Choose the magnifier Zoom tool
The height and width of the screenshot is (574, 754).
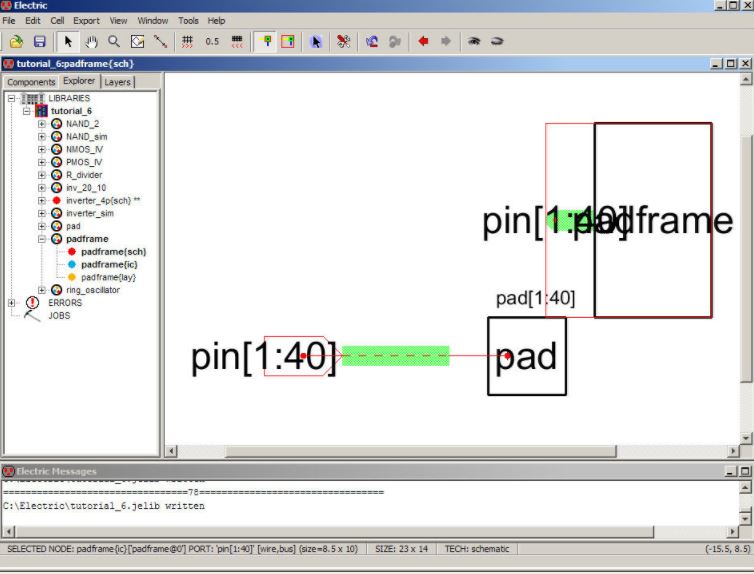click(x=114, y=42)
